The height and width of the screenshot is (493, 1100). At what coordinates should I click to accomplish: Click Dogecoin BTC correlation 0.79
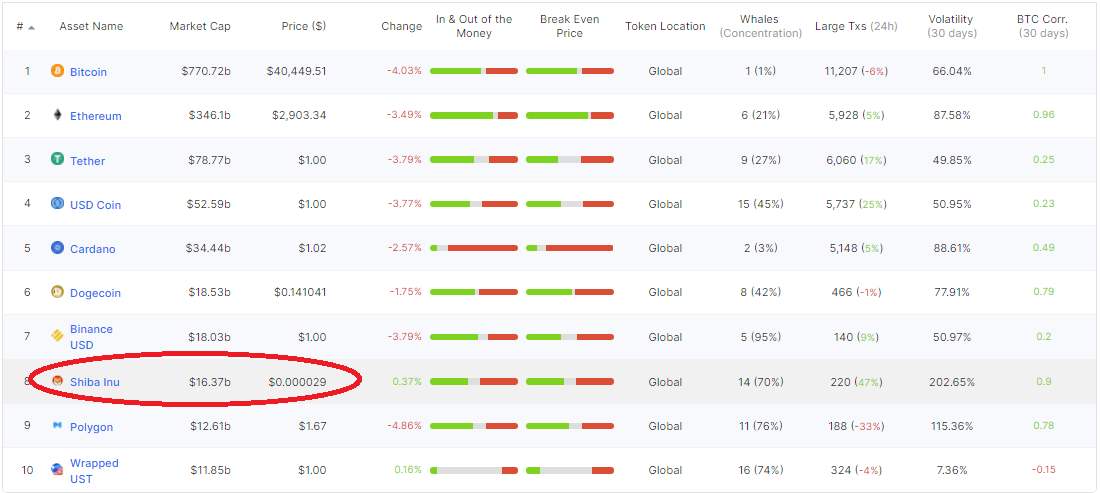1043,292
